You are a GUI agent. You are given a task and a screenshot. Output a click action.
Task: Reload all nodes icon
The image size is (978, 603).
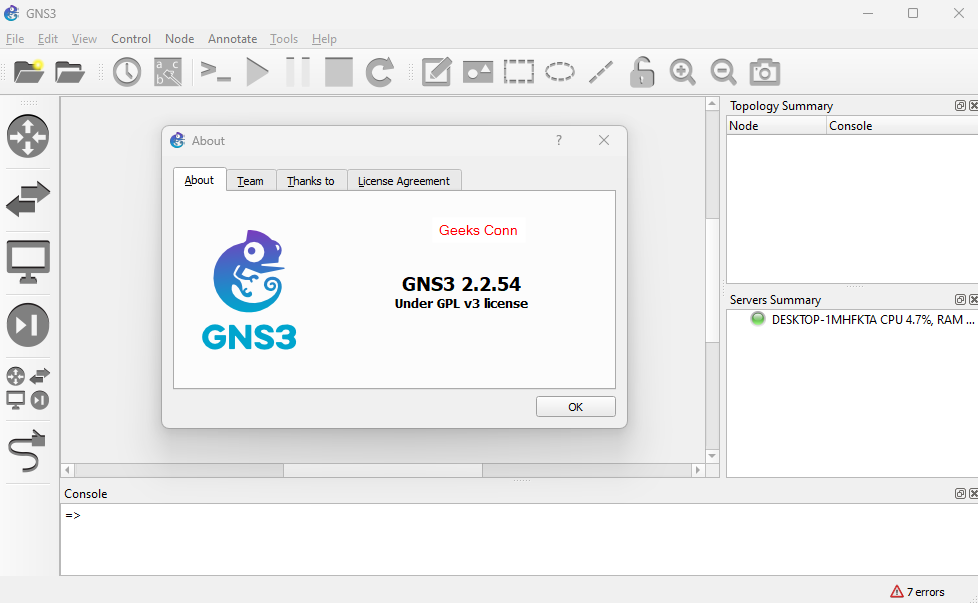coord(380,72)
